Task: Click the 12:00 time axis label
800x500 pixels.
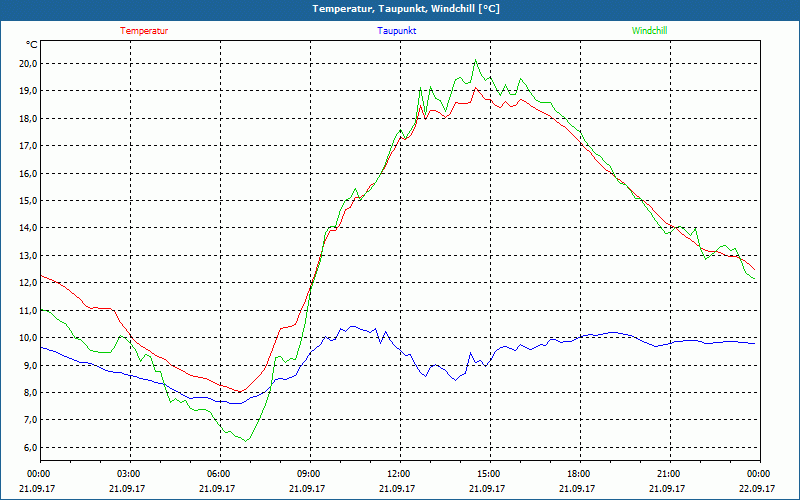Action: [x=400, y=474]
